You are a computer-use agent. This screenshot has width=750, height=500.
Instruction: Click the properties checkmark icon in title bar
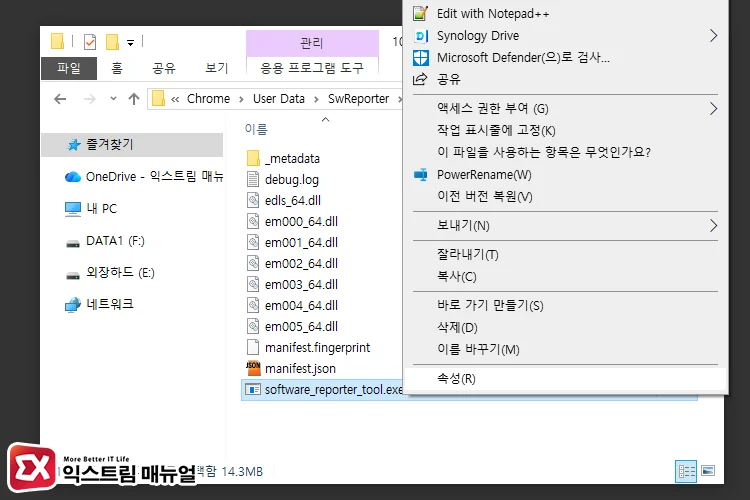90,42
